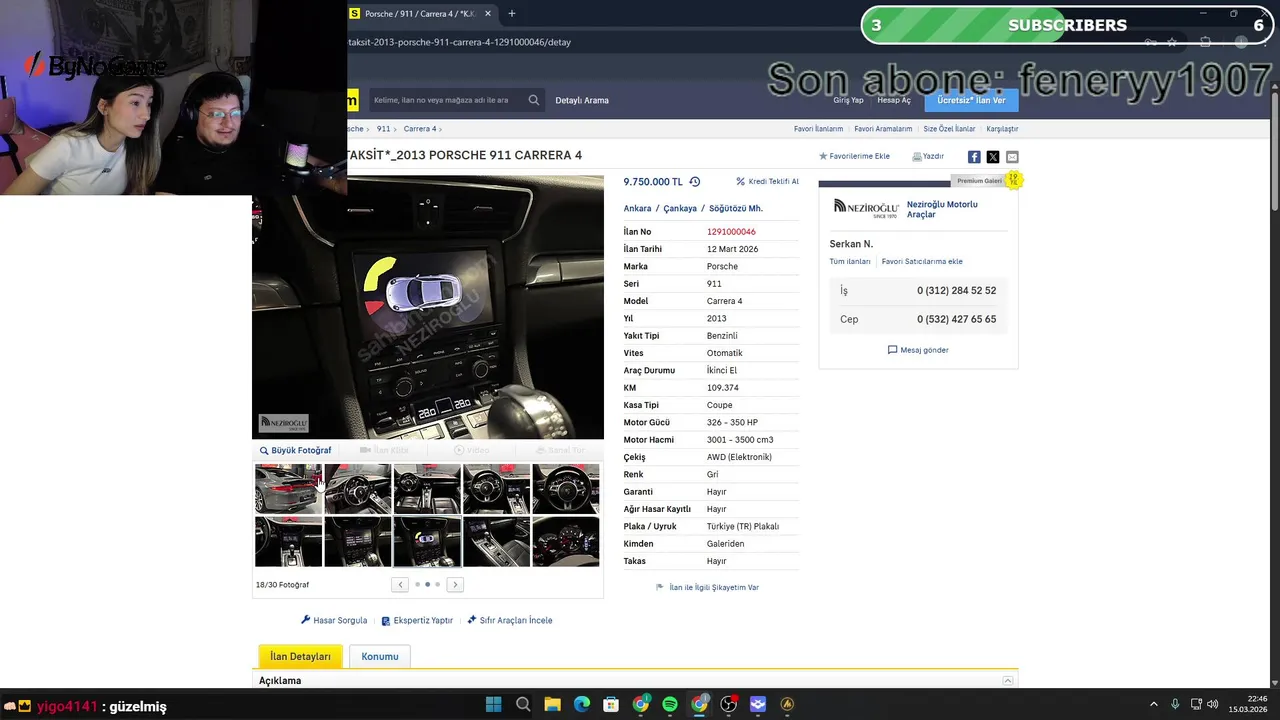Open Spotify from taskbar

[670, 704]
